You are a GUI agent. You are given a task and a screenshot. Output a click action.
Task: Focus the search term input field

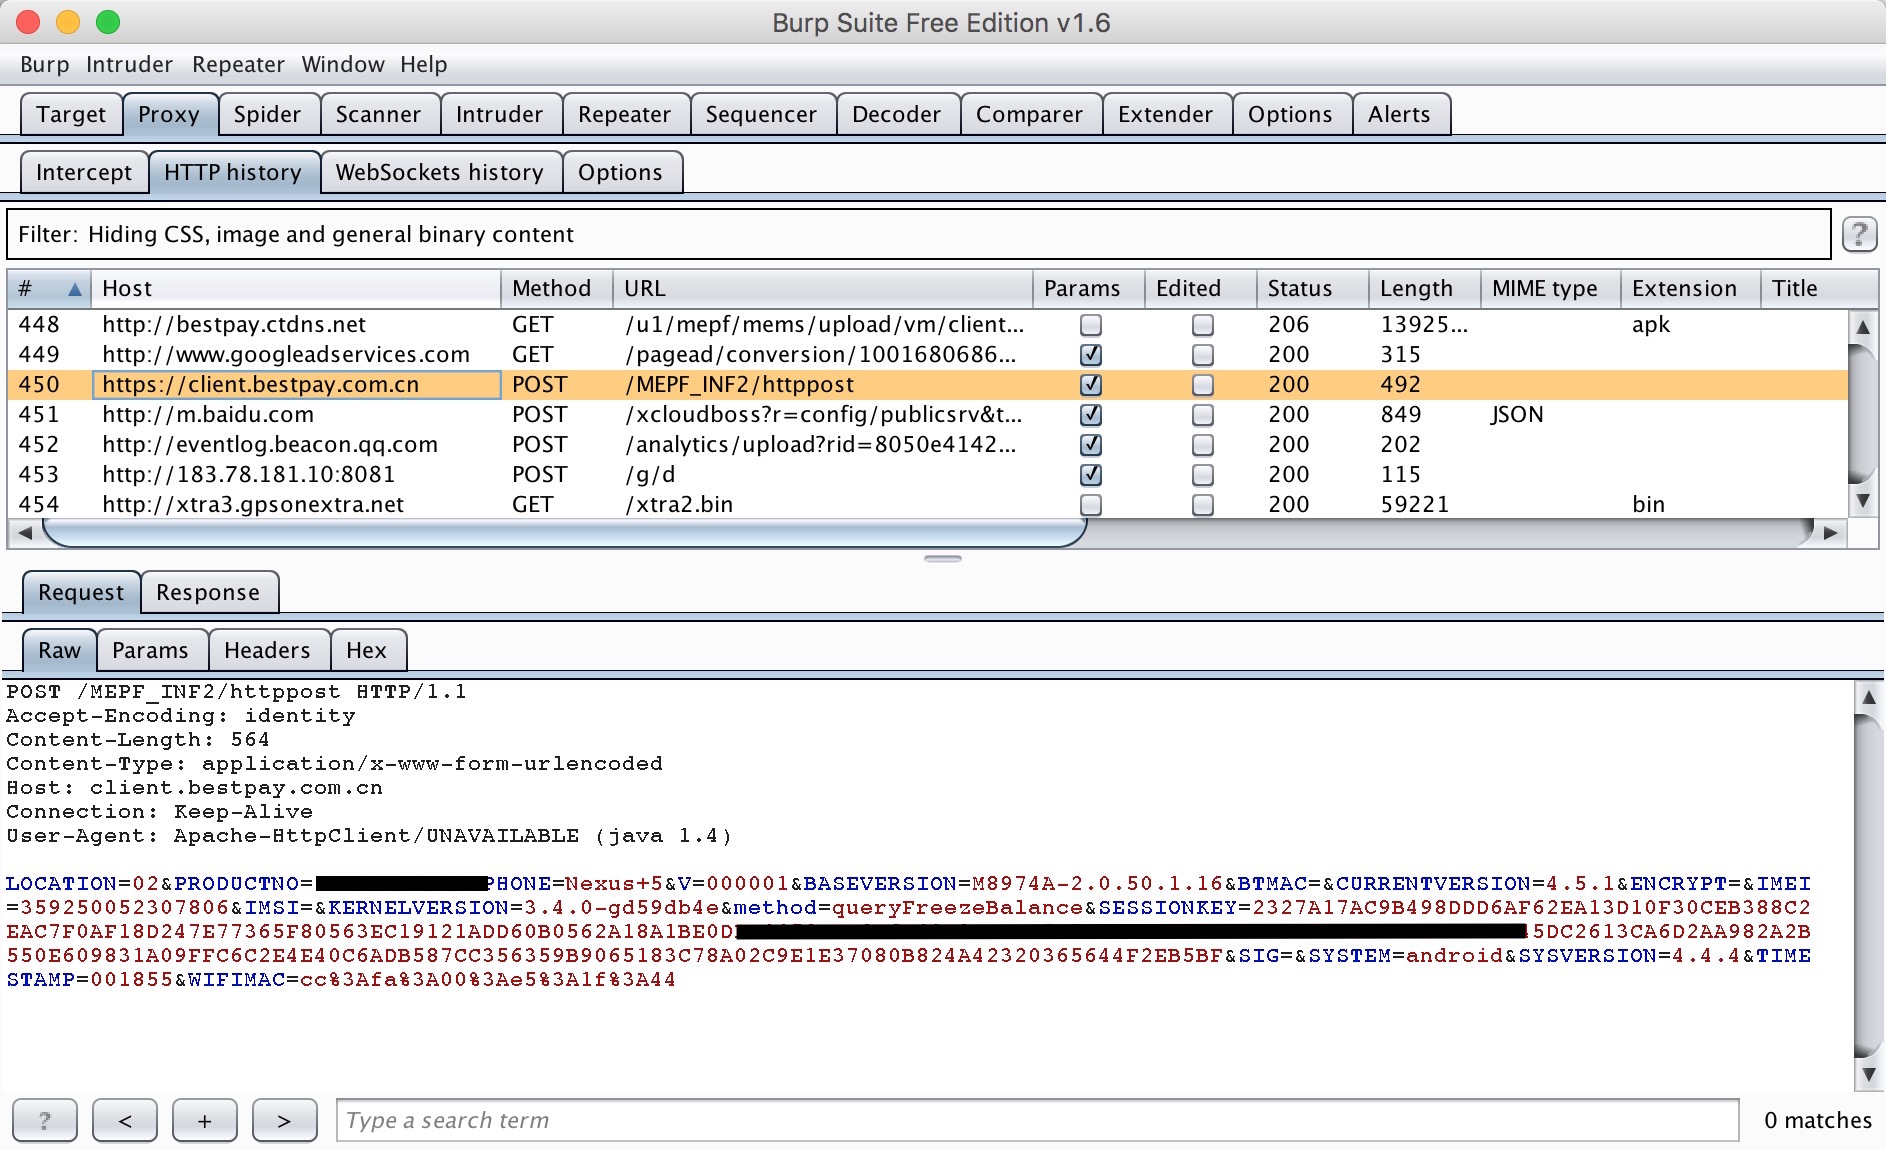[1038, 1120]
